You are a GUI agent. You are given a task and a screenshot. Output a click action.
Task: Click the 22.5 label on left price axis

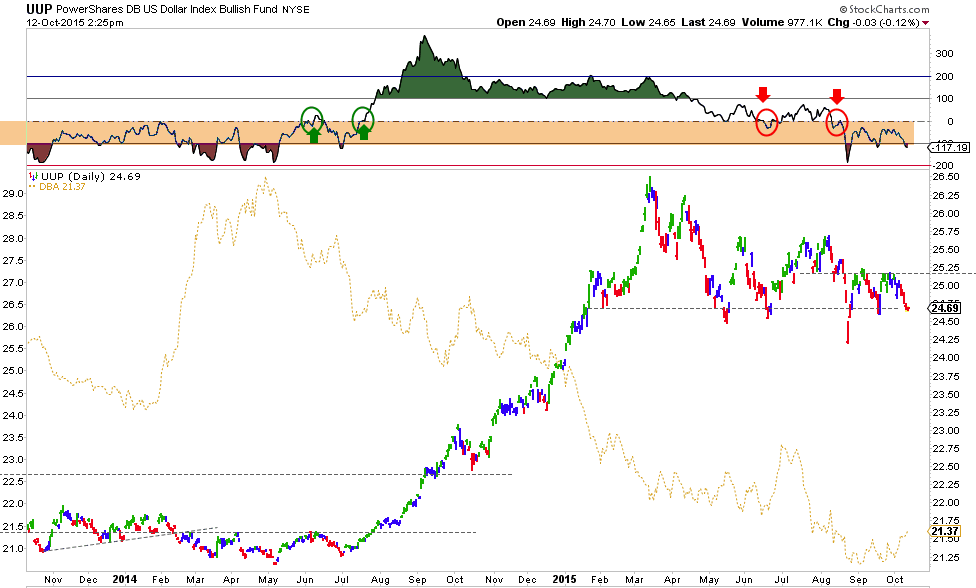click(x=12, y=482)
